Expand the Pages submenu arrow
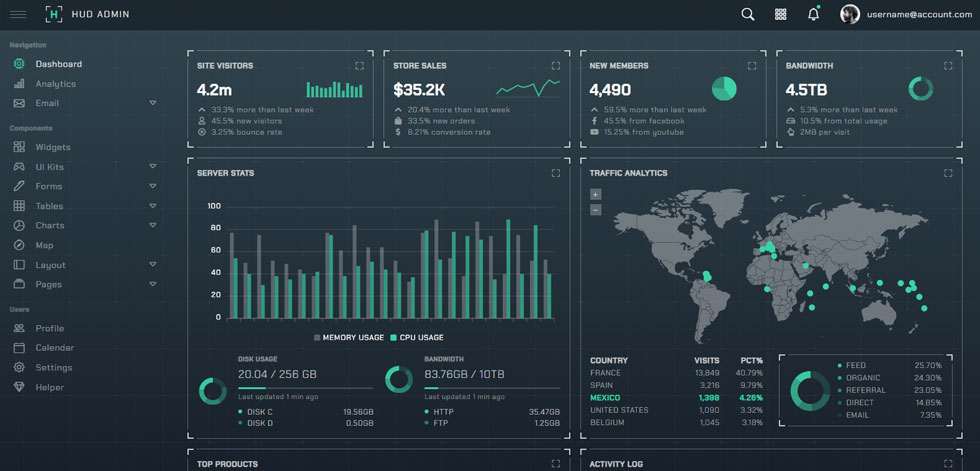 tap(152, 284)
